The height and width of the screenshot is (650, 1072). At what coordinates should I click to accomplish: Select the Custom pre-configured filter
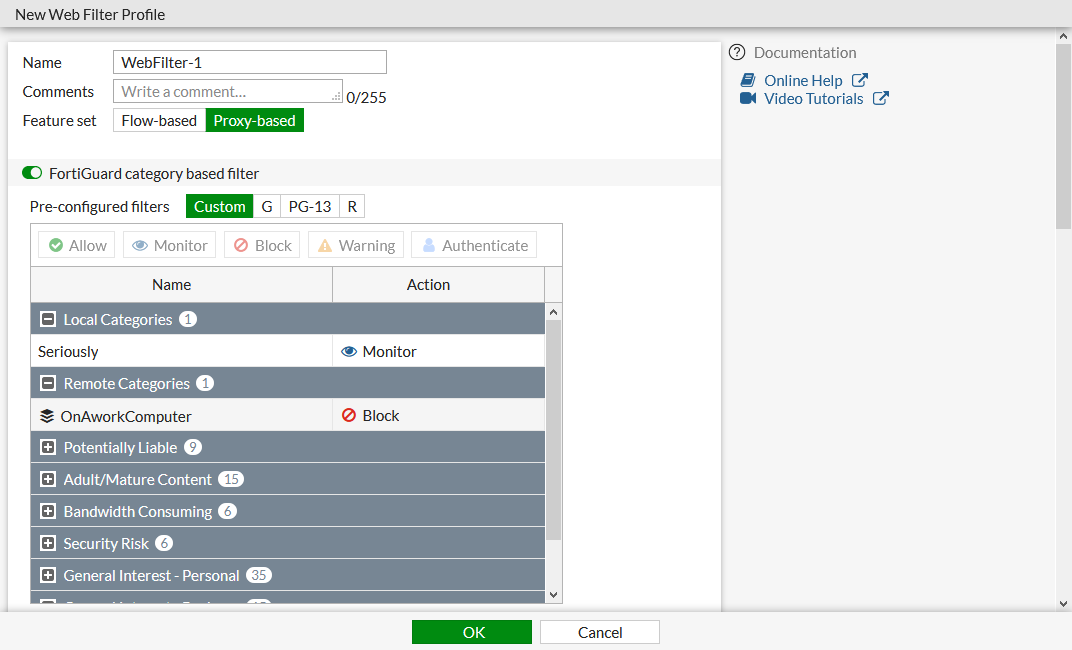point(219,206)
